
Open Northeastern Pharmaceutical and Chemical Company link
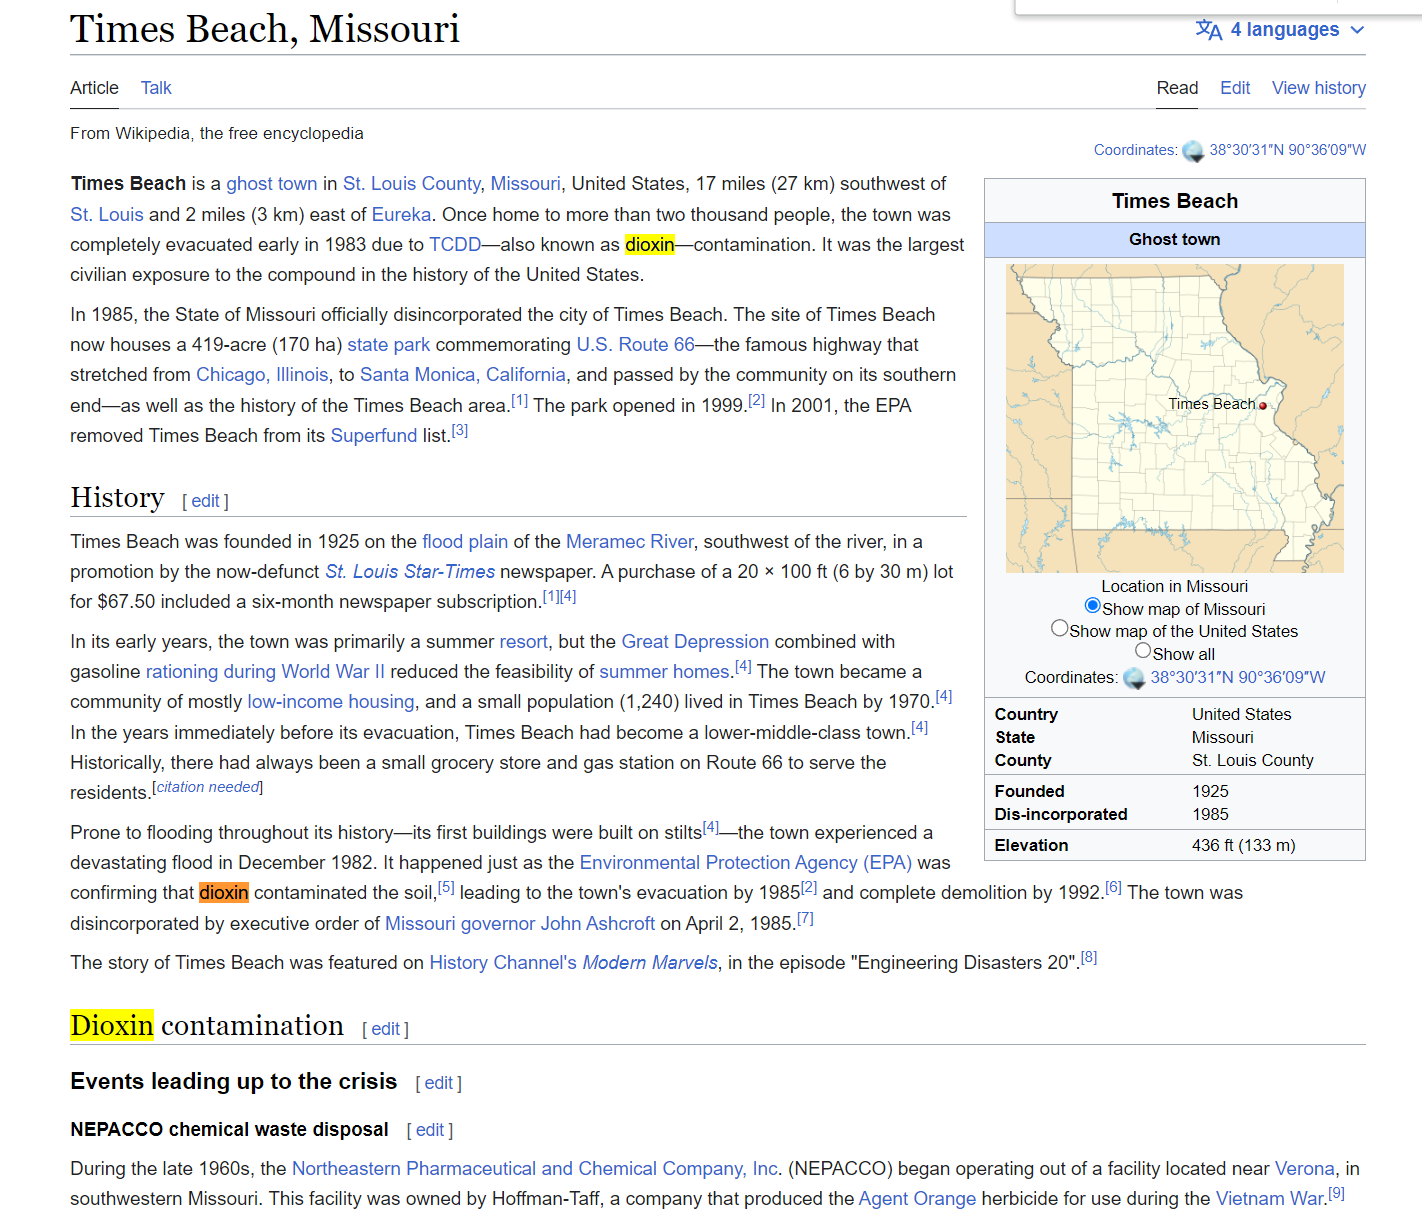(x=535, y=1169)
